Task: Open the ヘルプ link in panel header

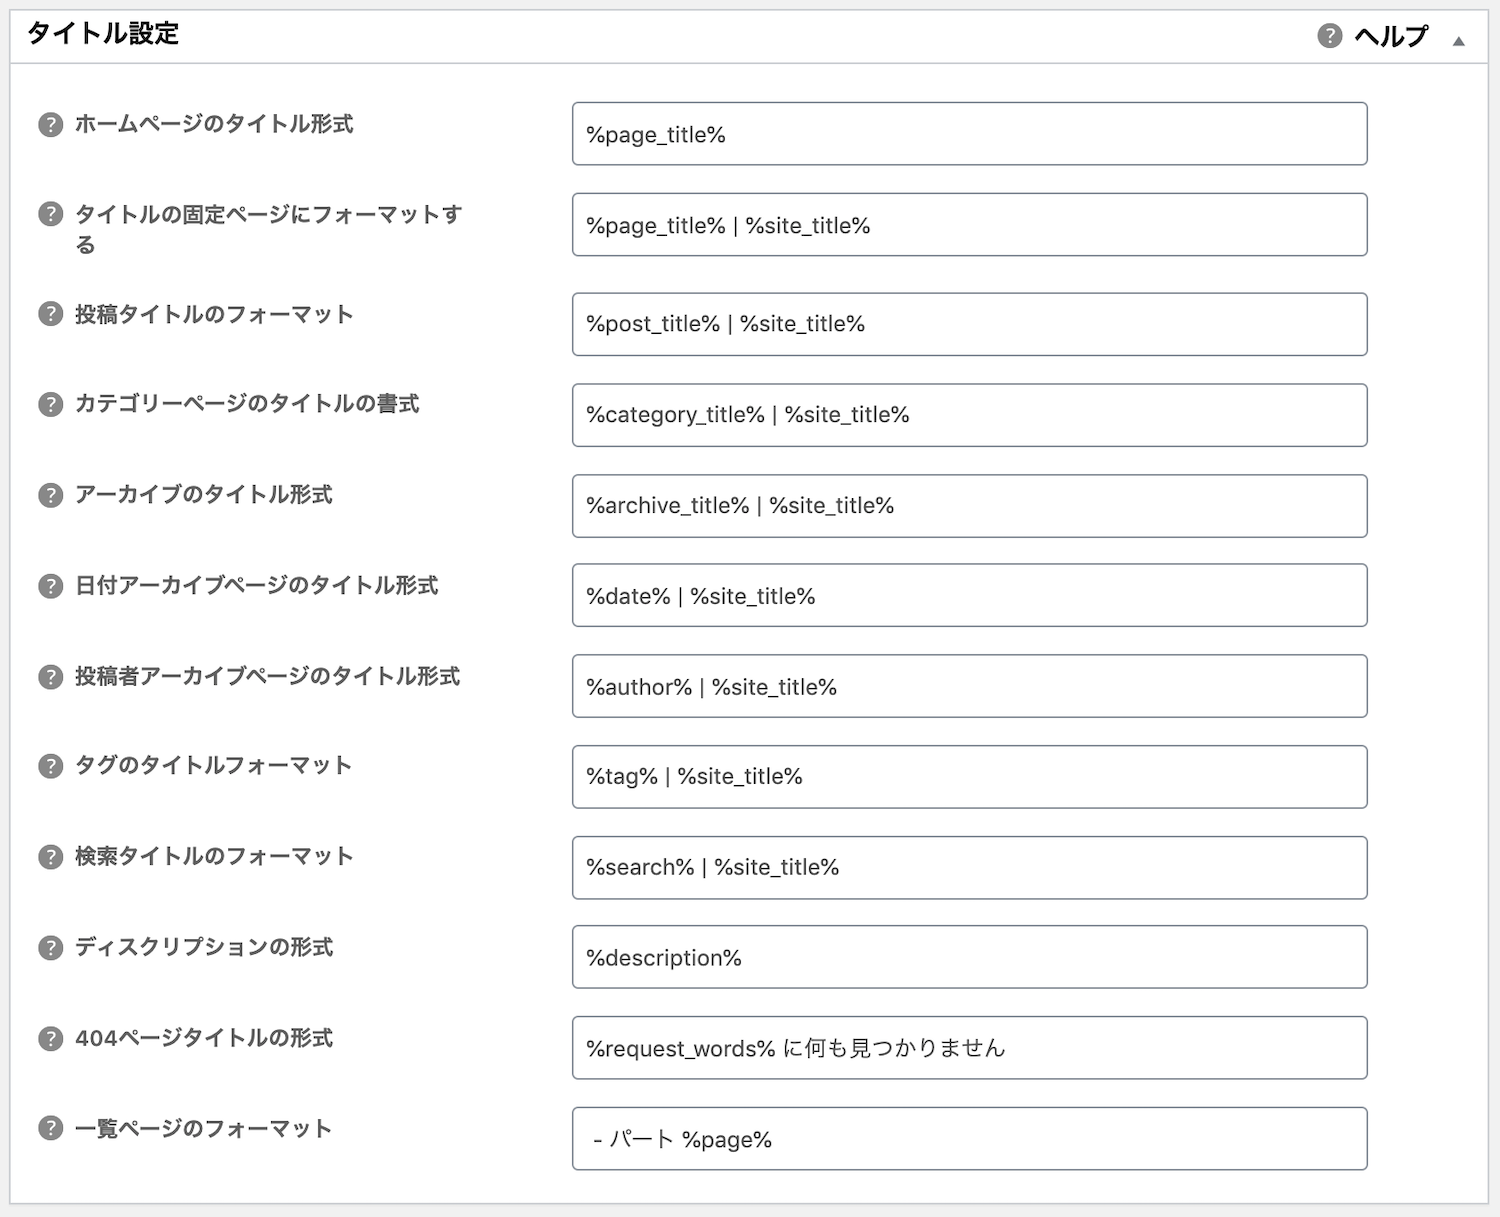Action: click(1391, 36)
